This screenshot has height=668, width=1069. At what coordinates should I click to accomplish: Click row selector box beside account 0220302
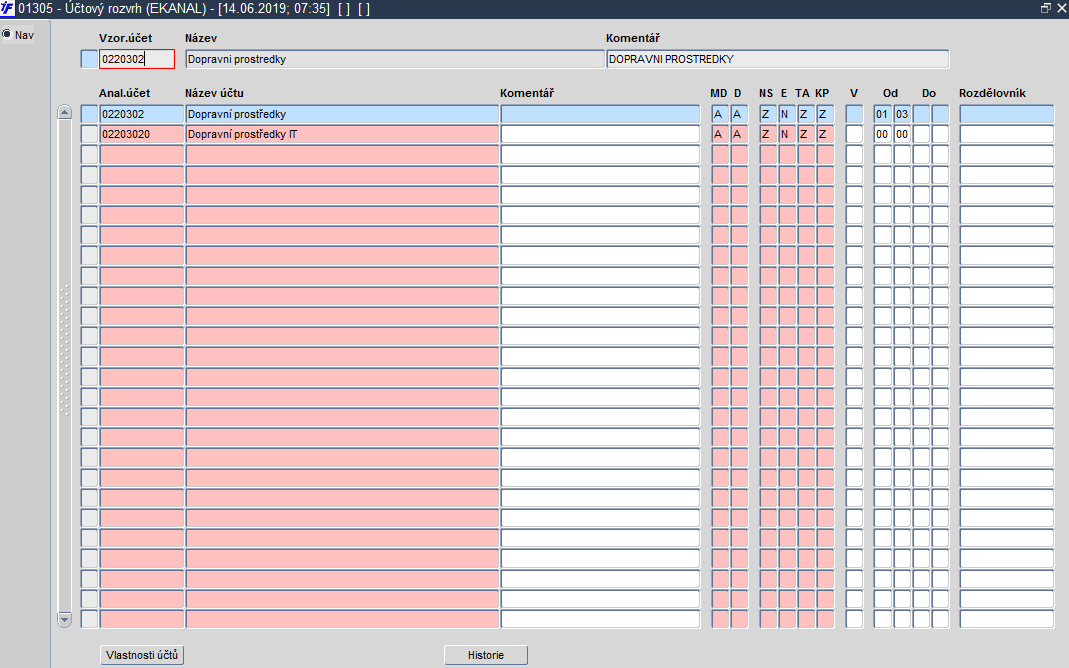[89, 115]
